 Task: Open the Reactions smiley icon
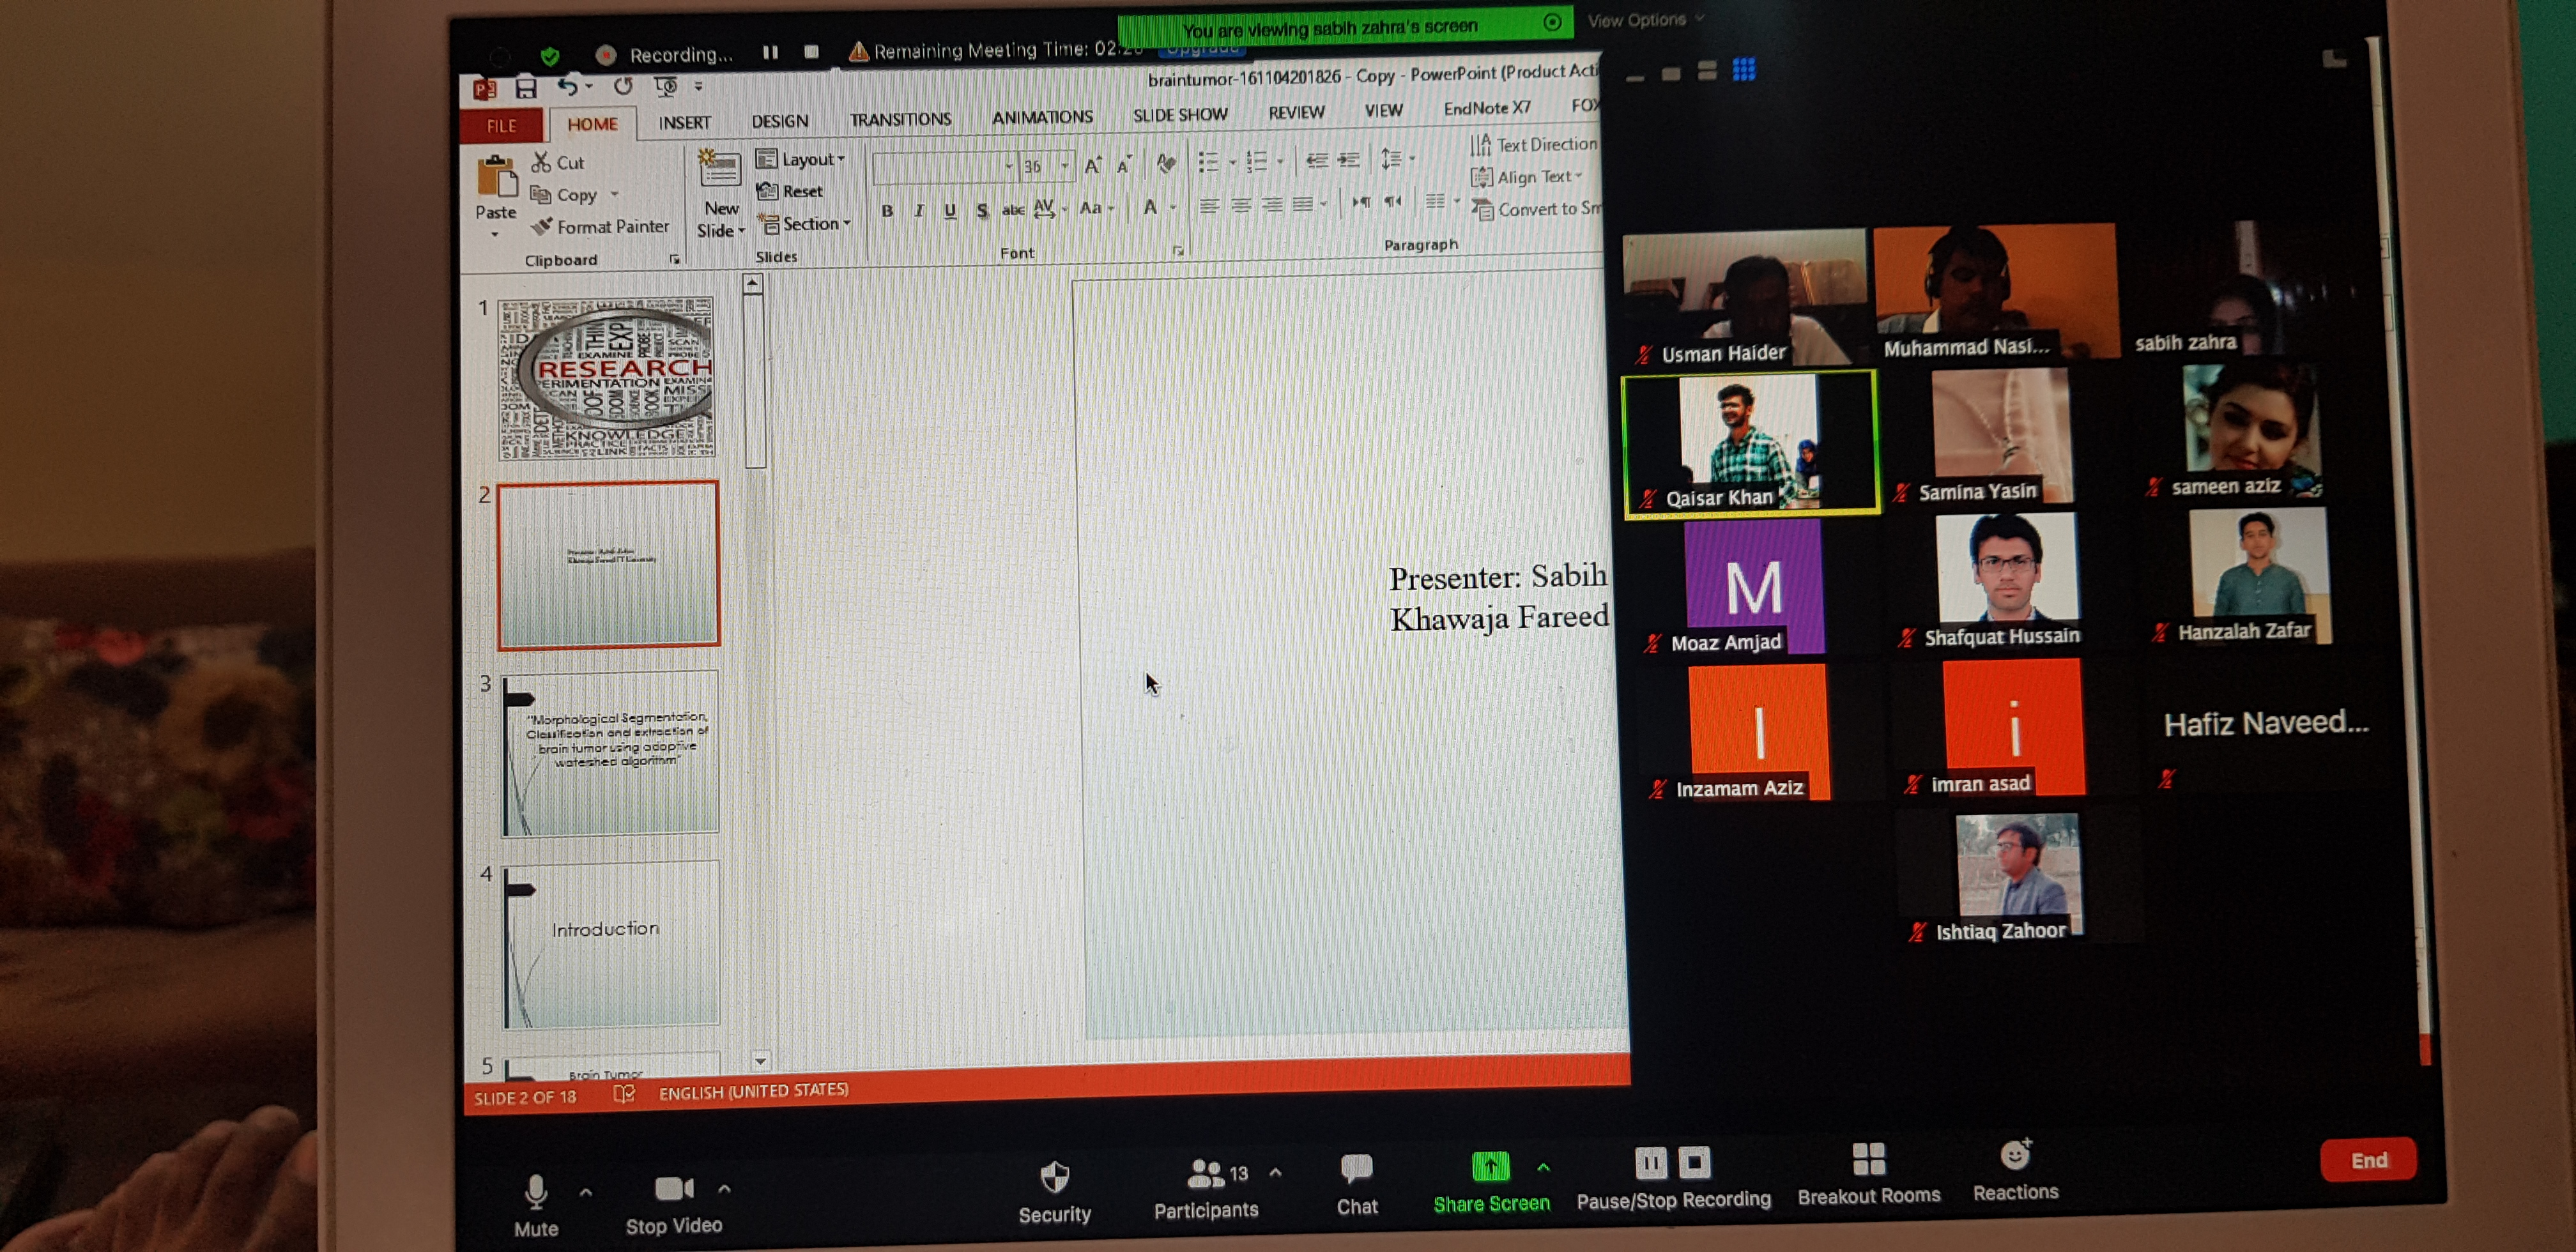click(2014, 1155)
